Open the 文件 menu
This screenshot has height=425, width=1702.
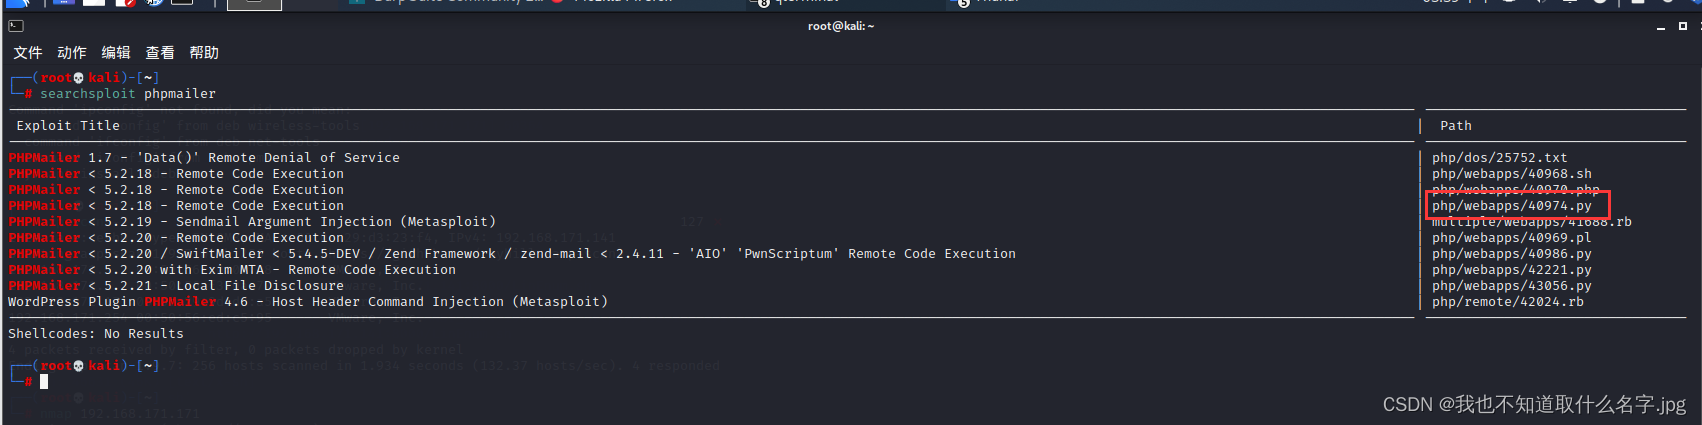tap(28, 53)
